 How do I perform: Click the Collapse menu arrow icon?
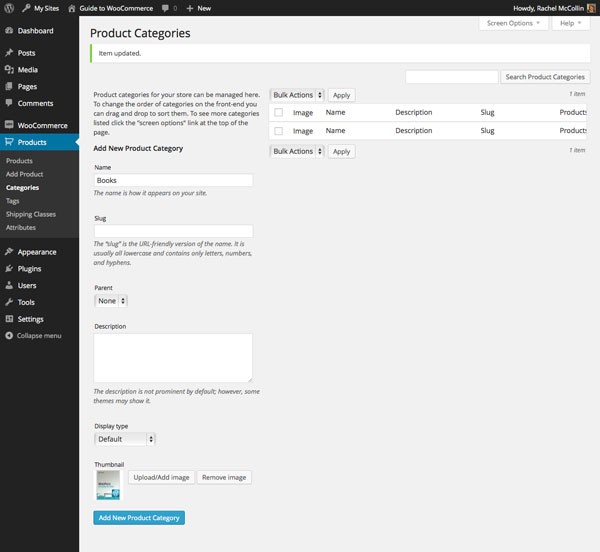pyautogui.click(x=9, y=335)
